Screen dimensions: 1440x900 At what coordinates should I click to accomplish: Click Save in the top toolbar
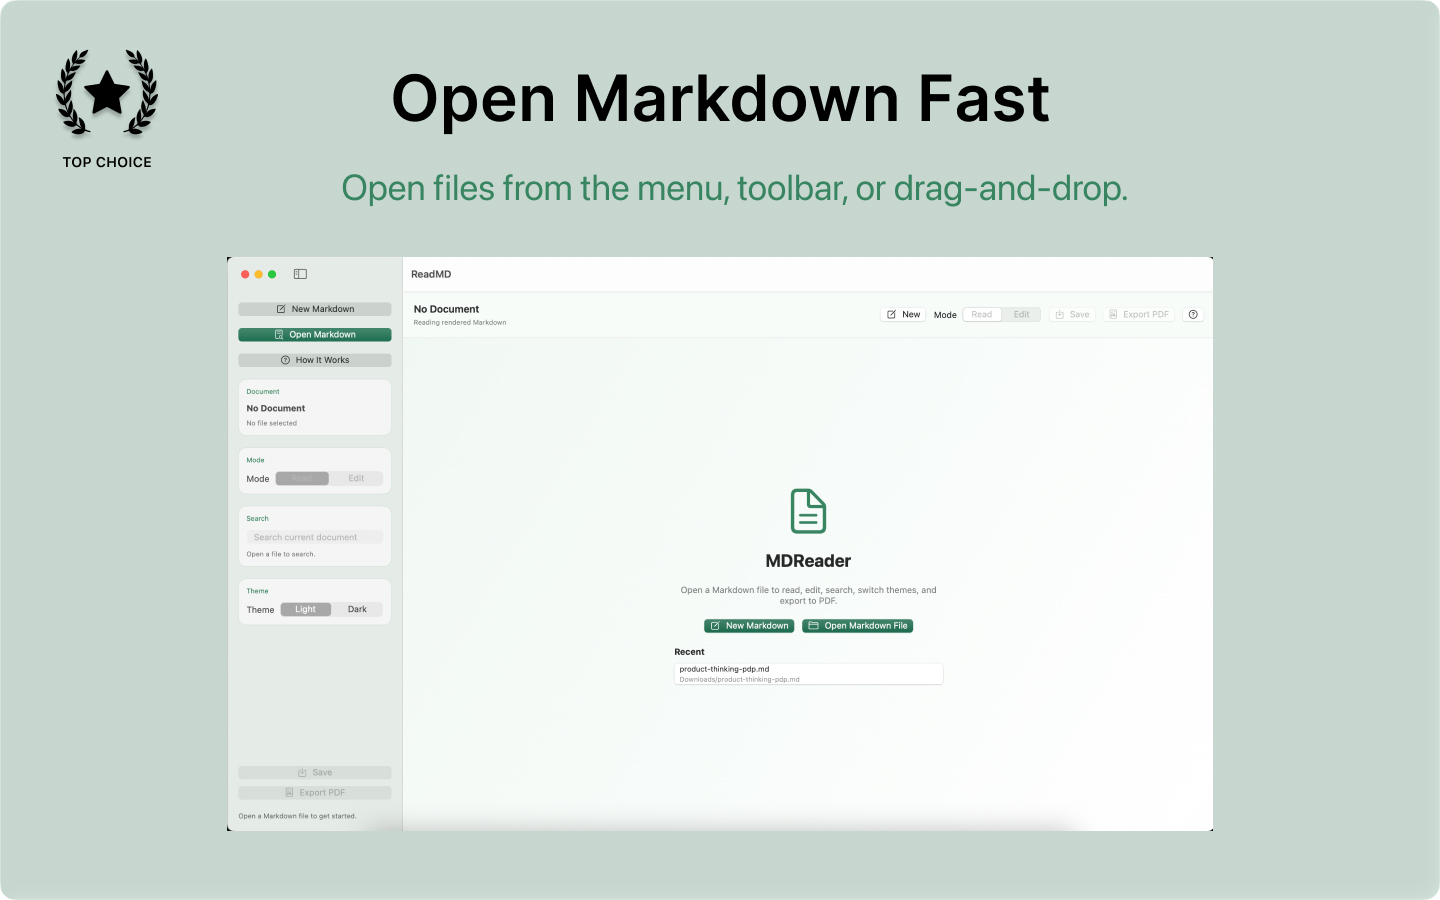1072,314
